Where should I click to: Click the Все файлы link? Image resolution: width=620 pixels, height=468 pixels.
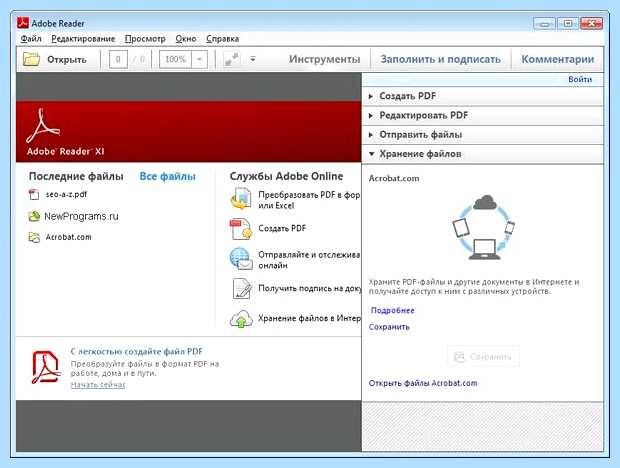[168, 176]
